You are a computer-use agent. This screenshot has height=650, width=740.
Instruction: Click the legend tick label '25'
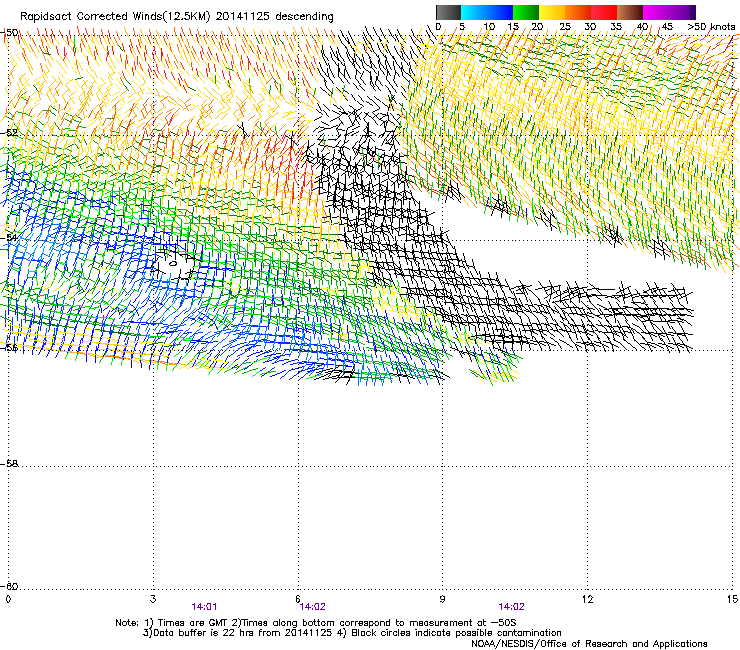tap(565, 27)
